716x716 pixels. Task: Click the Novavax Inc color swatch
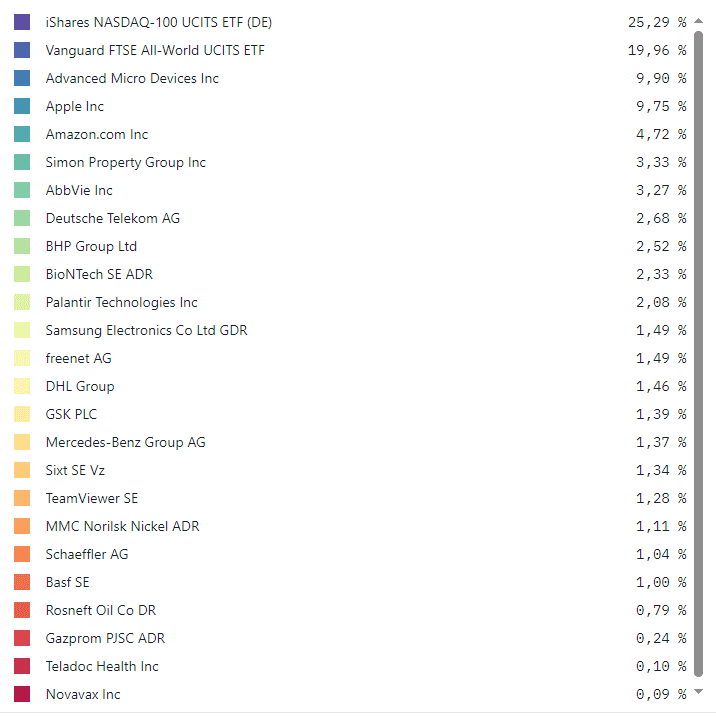(22, 694)
